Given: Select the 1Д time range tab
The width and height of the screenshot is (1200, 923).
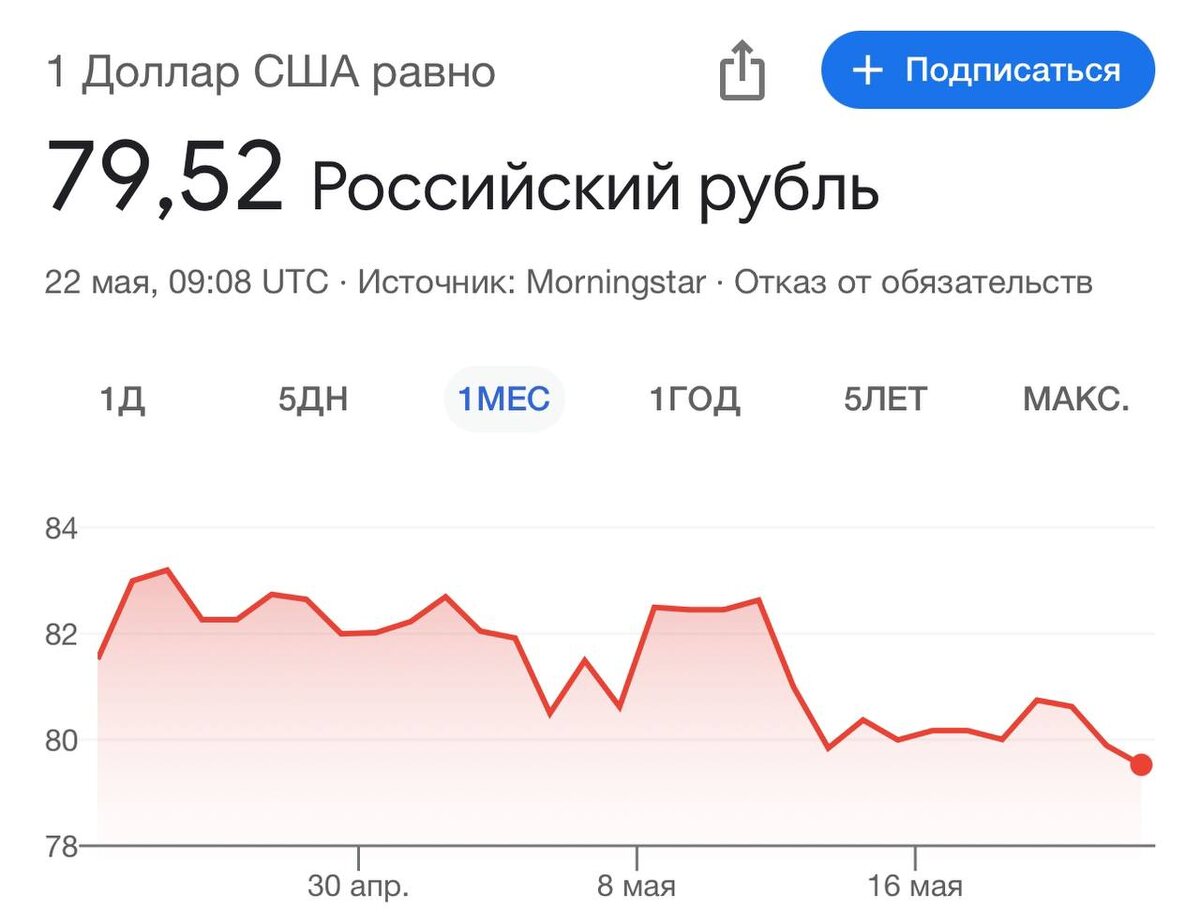Looking at the screenshot, I should [x=122, y=400].
